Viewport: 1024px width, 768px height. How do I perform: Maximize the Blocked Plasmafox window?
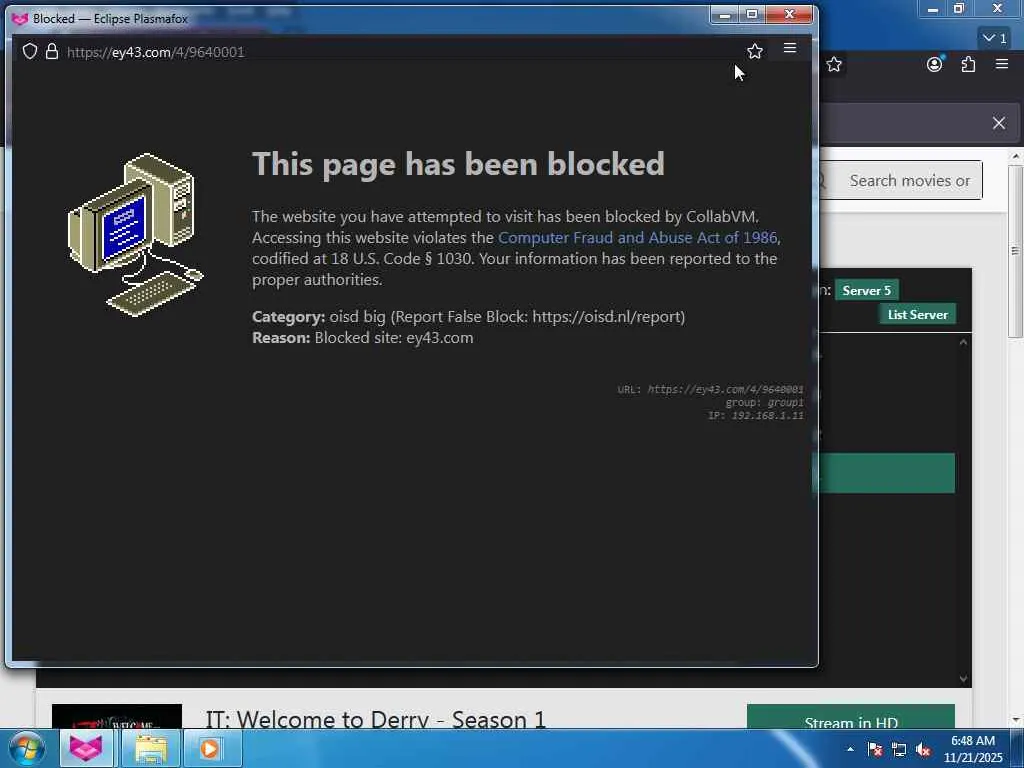pyautogui.click(x=752, y=14)
